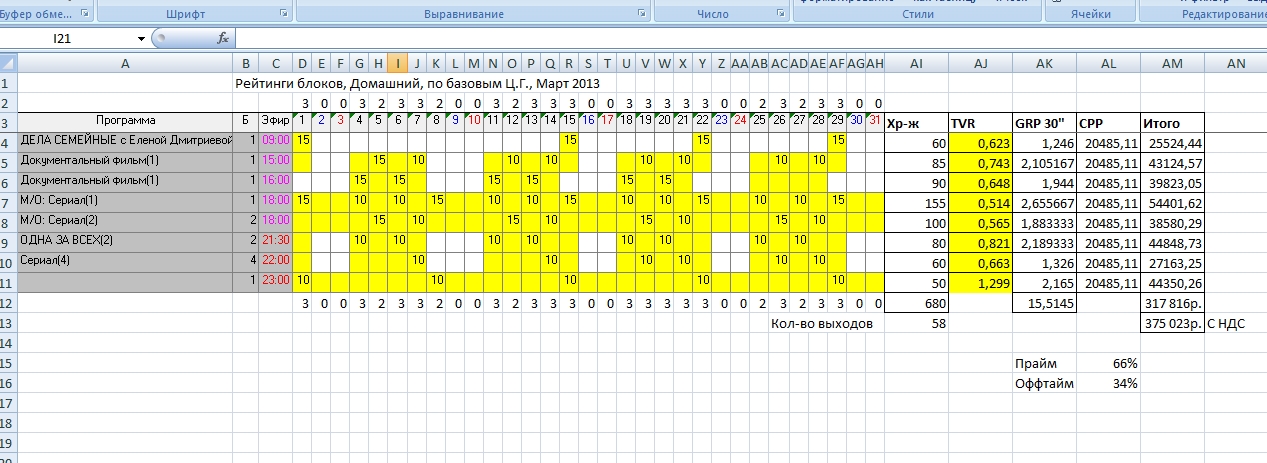The height and width of the screenshot is (463, 1267).
Task: Select the 34% offtime share cell
Action: click(x=1108, y=383)
